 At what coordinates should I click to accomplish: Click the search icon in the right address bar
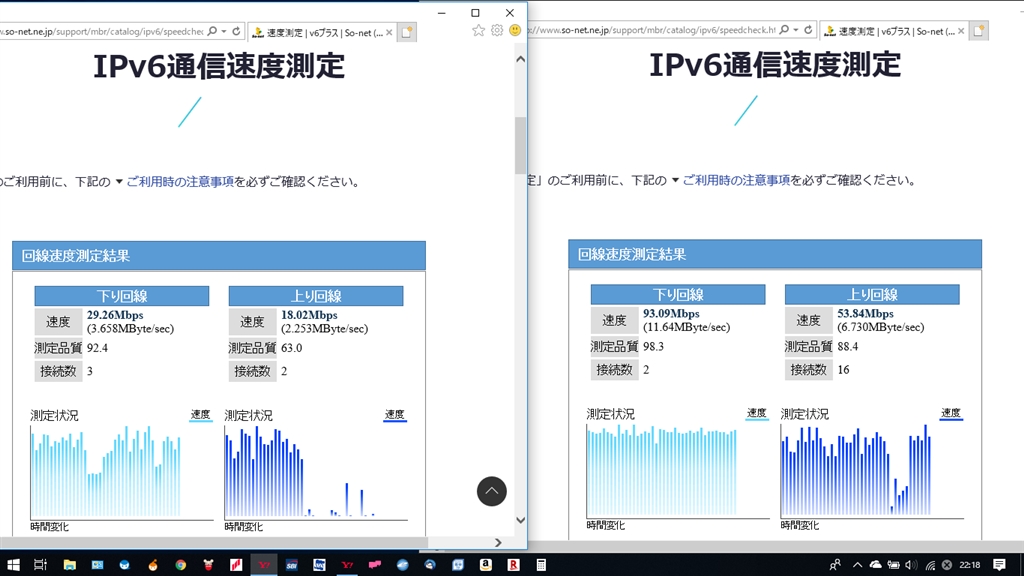coord(784,30)
